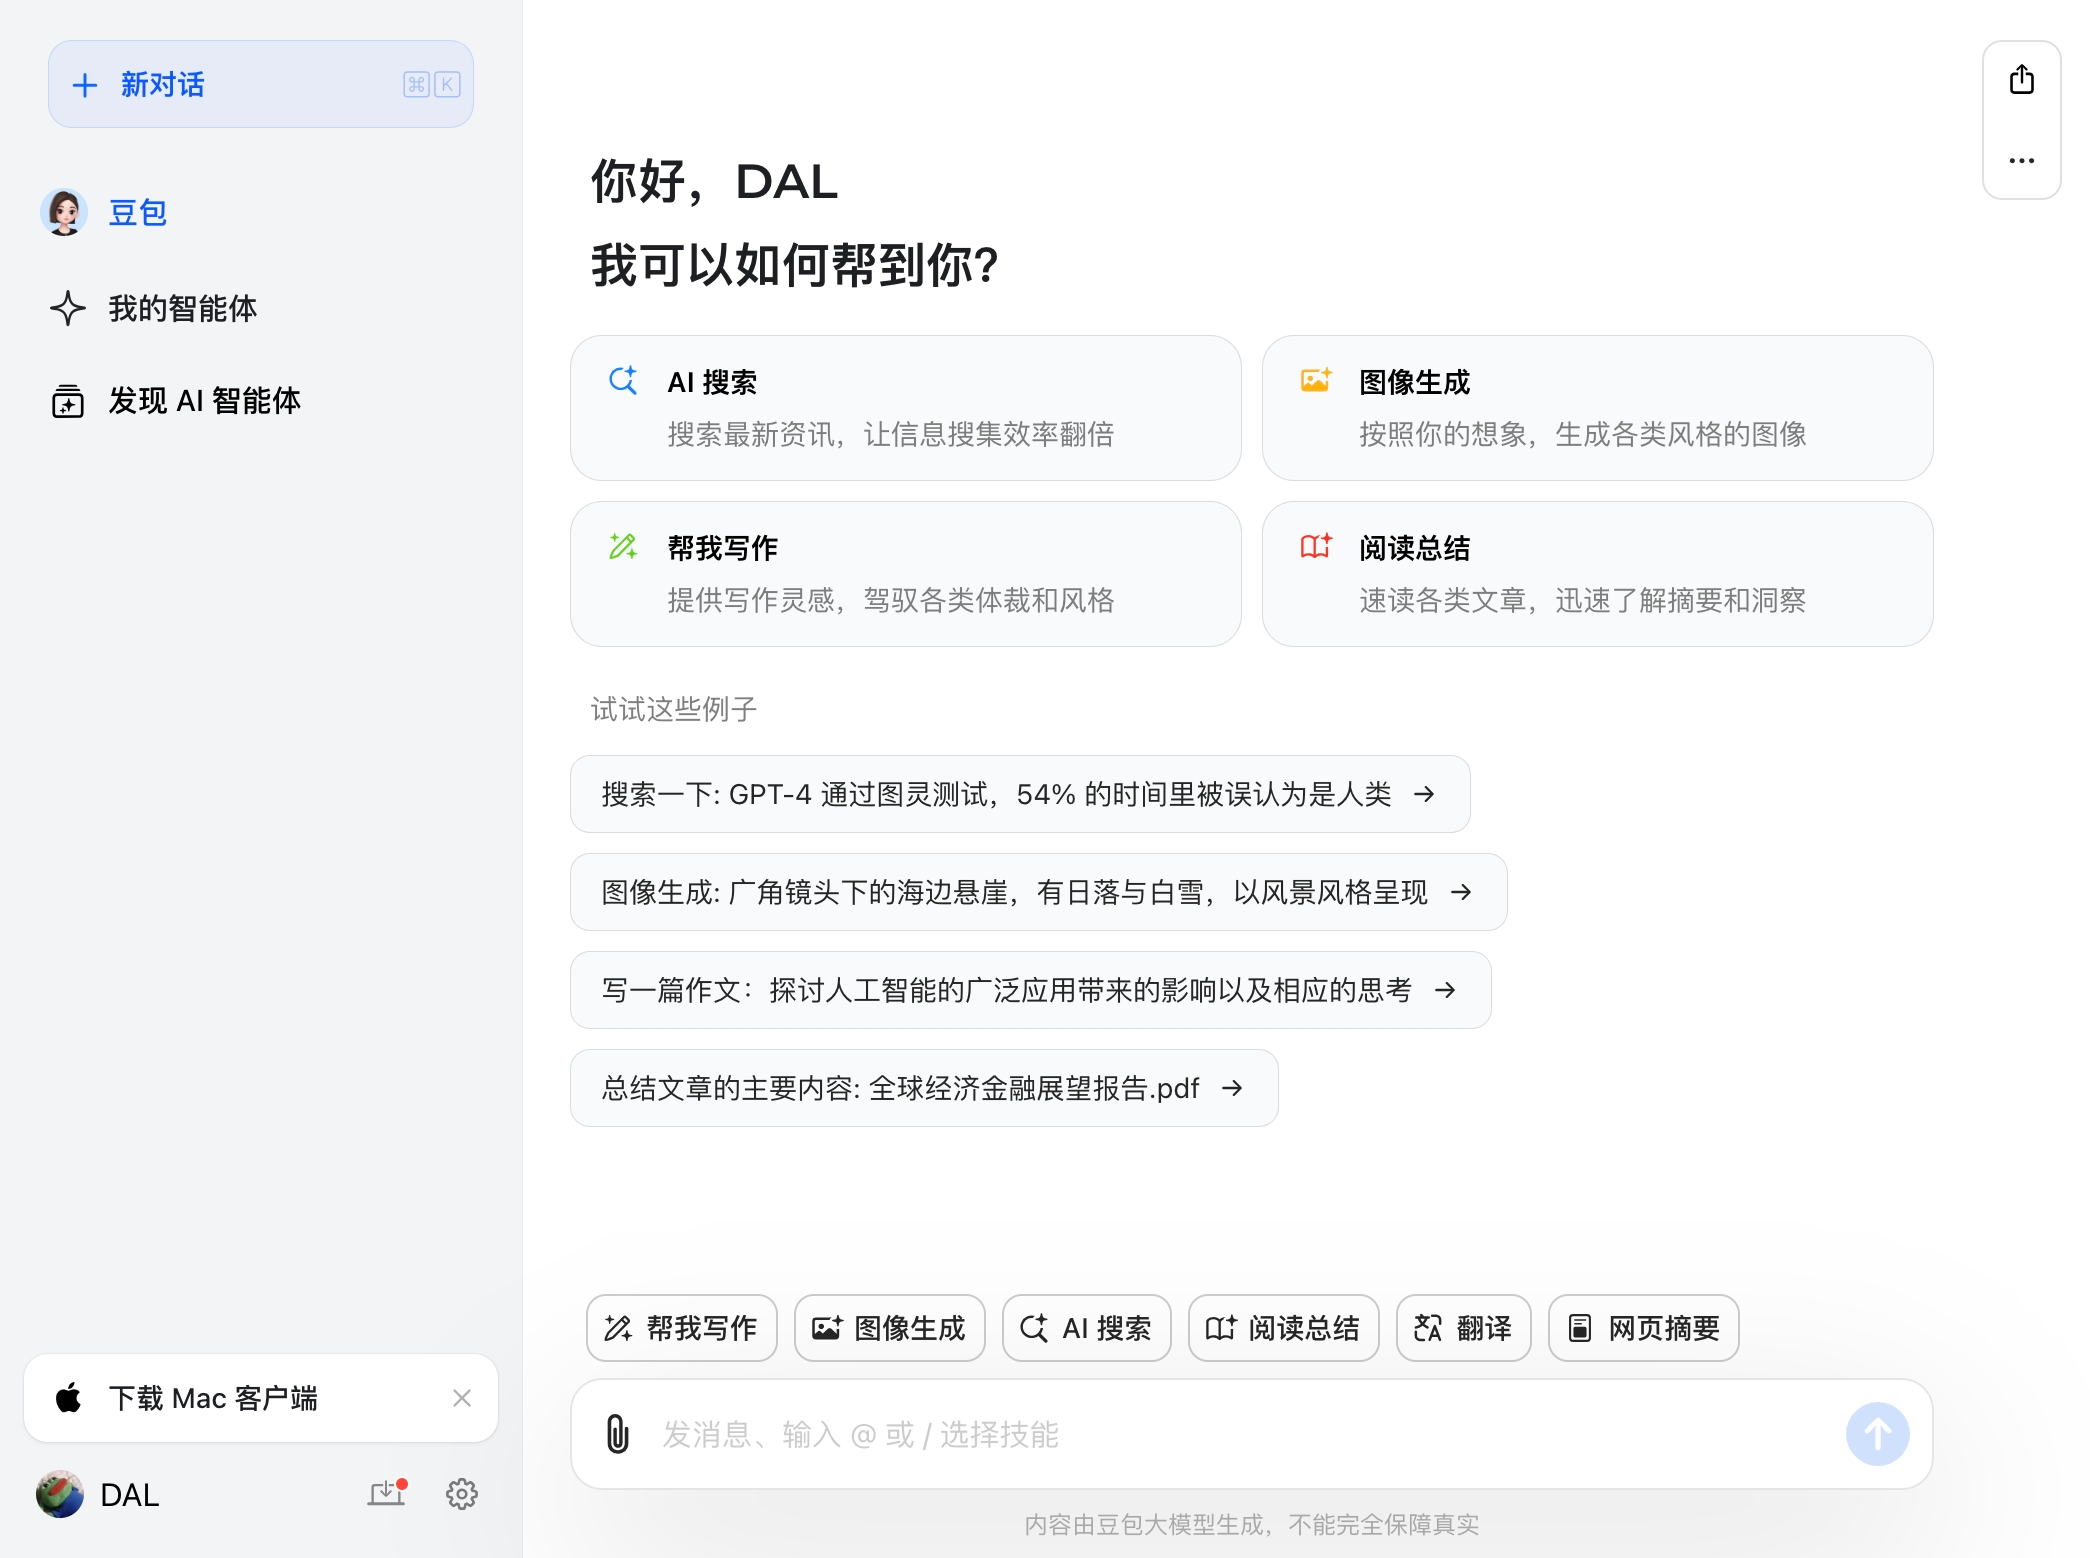Open settings via the gear icon
The width and height of the screenshot is (2090, 1558).
click(x=461, y=1494)
